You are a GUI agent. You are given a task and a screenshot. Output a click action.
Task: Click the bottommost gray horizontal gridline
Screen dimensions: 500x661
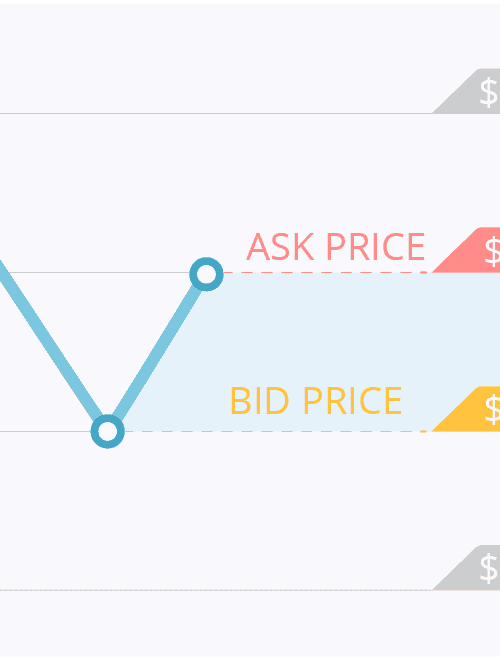tap(216, 590)
